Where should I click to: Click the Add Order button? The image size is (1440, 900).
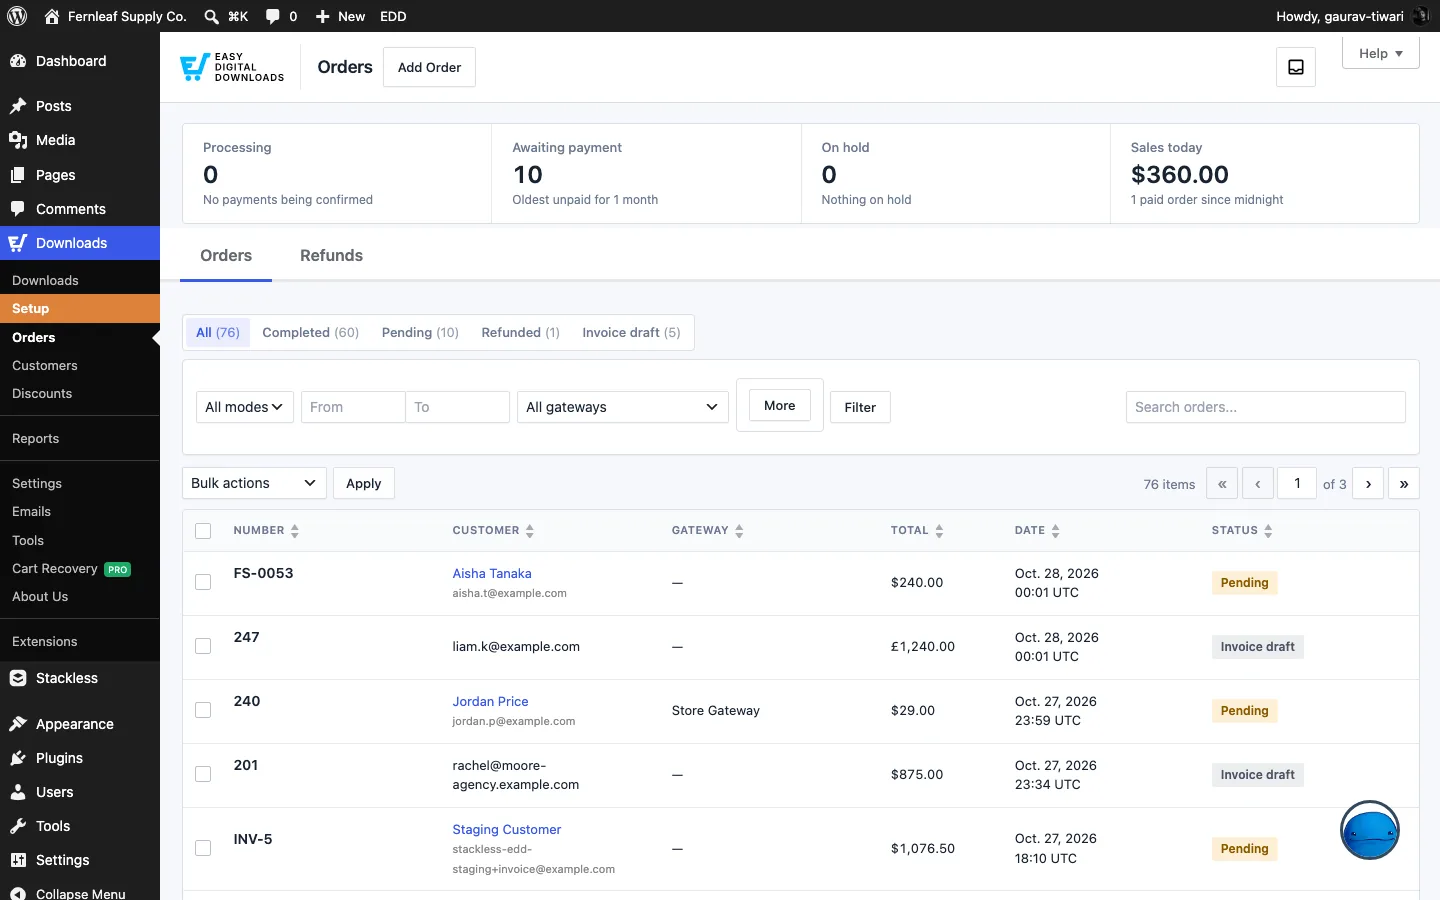429,67
